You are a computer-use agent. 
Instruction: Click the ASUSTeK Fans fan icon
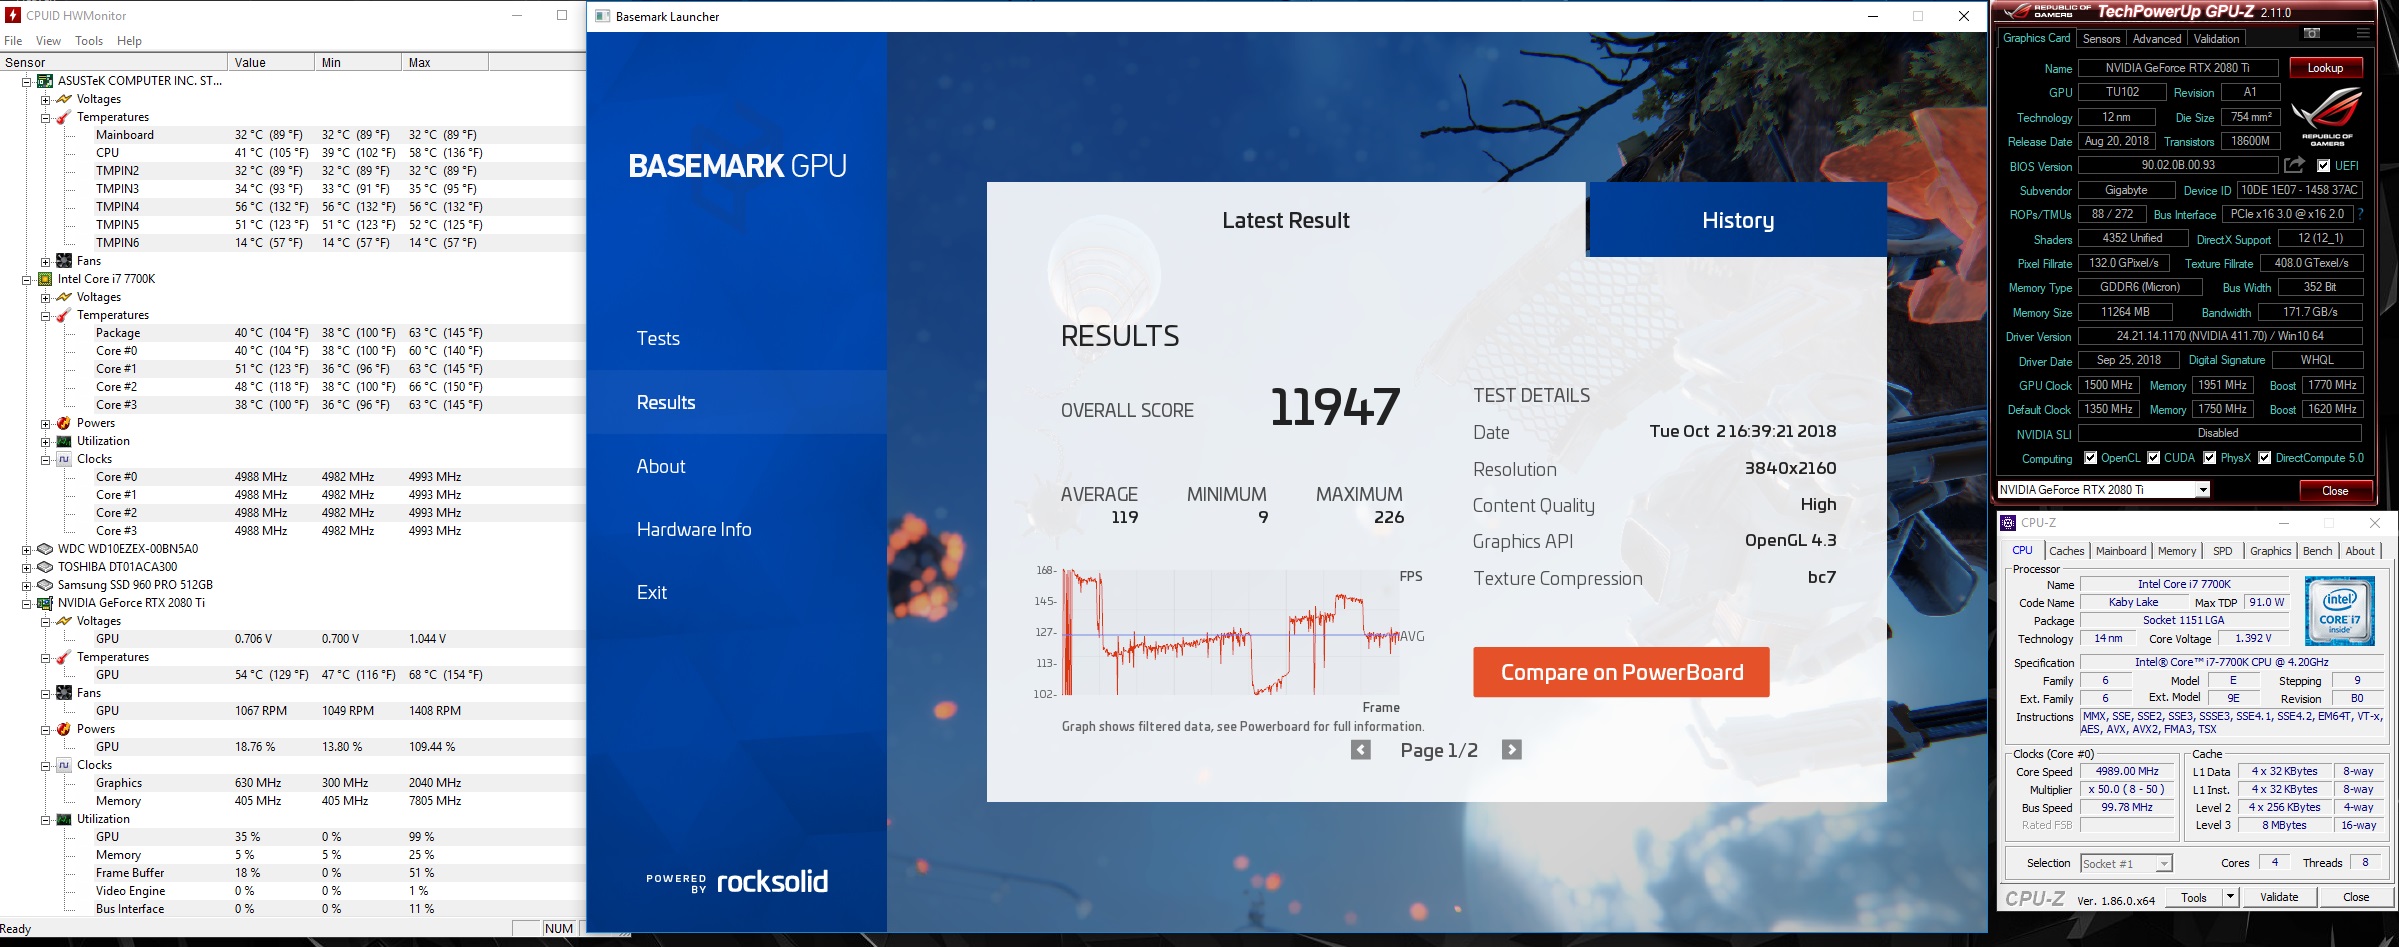coord(64,261)
